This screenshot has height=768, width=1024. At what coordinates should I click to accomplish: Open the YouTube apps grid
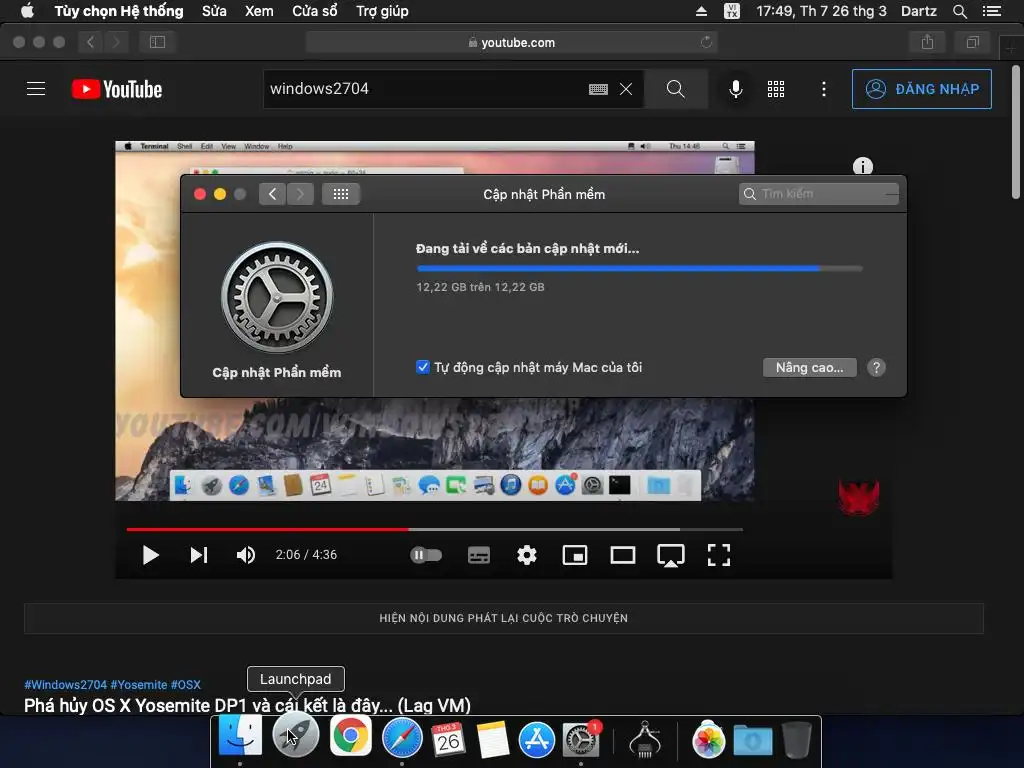[776, 89]
